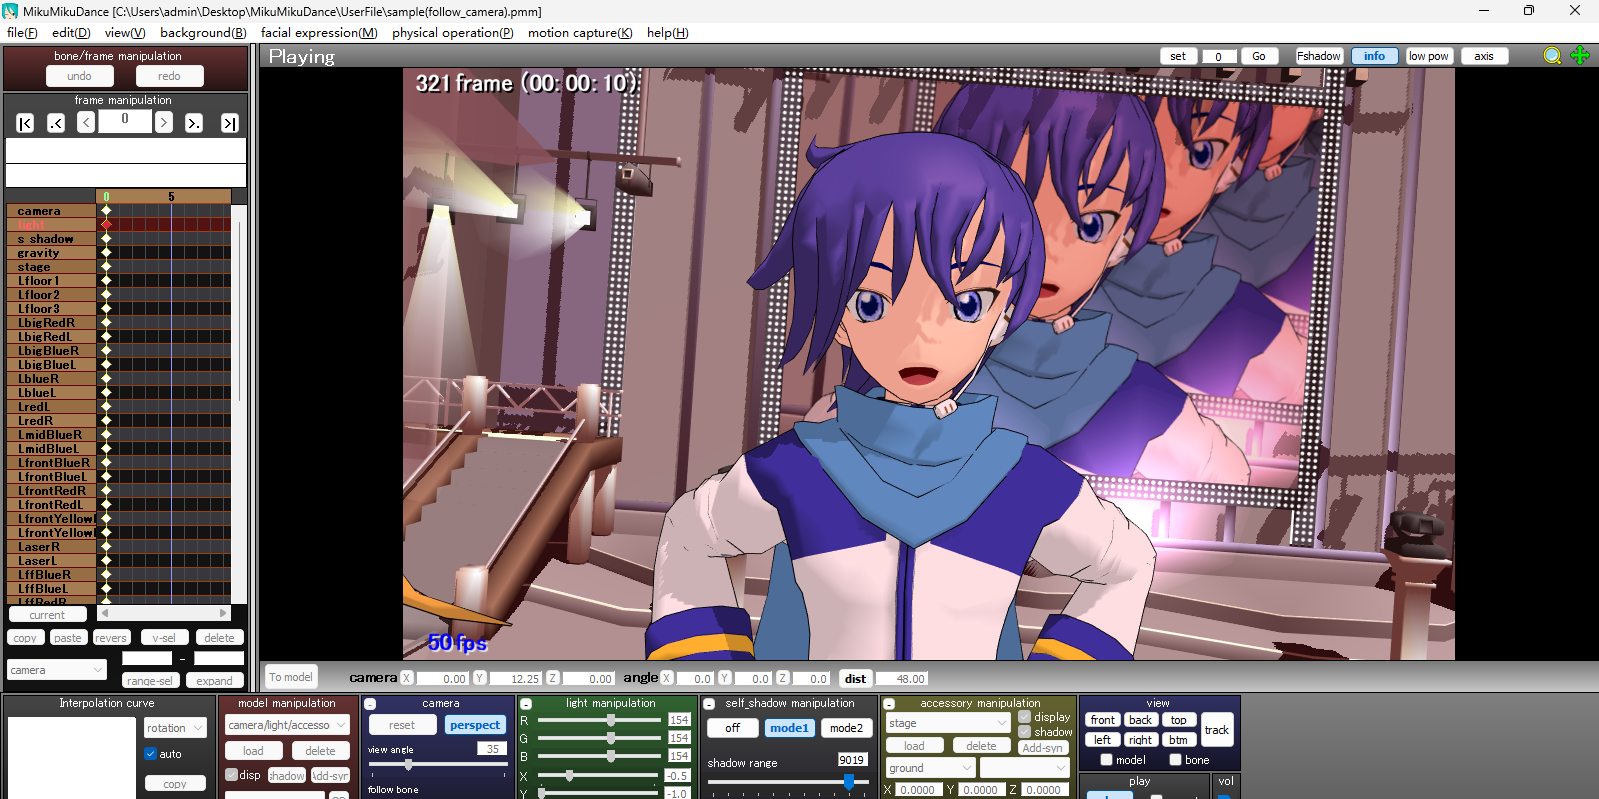
Task: Open the rotation interpolation dropdown
Action: click(175, 728)
